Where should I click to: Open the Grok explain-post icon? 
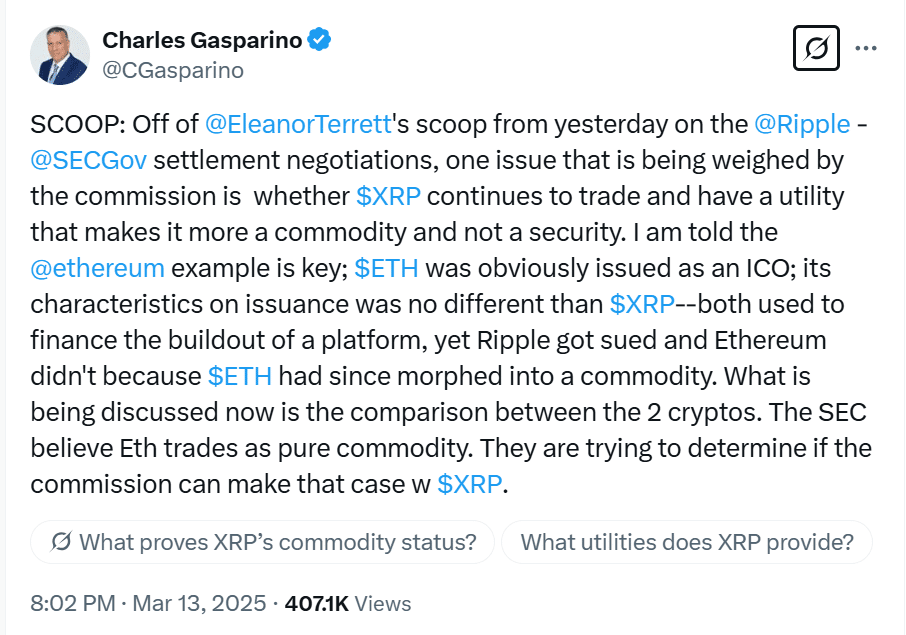coord(816,48)
